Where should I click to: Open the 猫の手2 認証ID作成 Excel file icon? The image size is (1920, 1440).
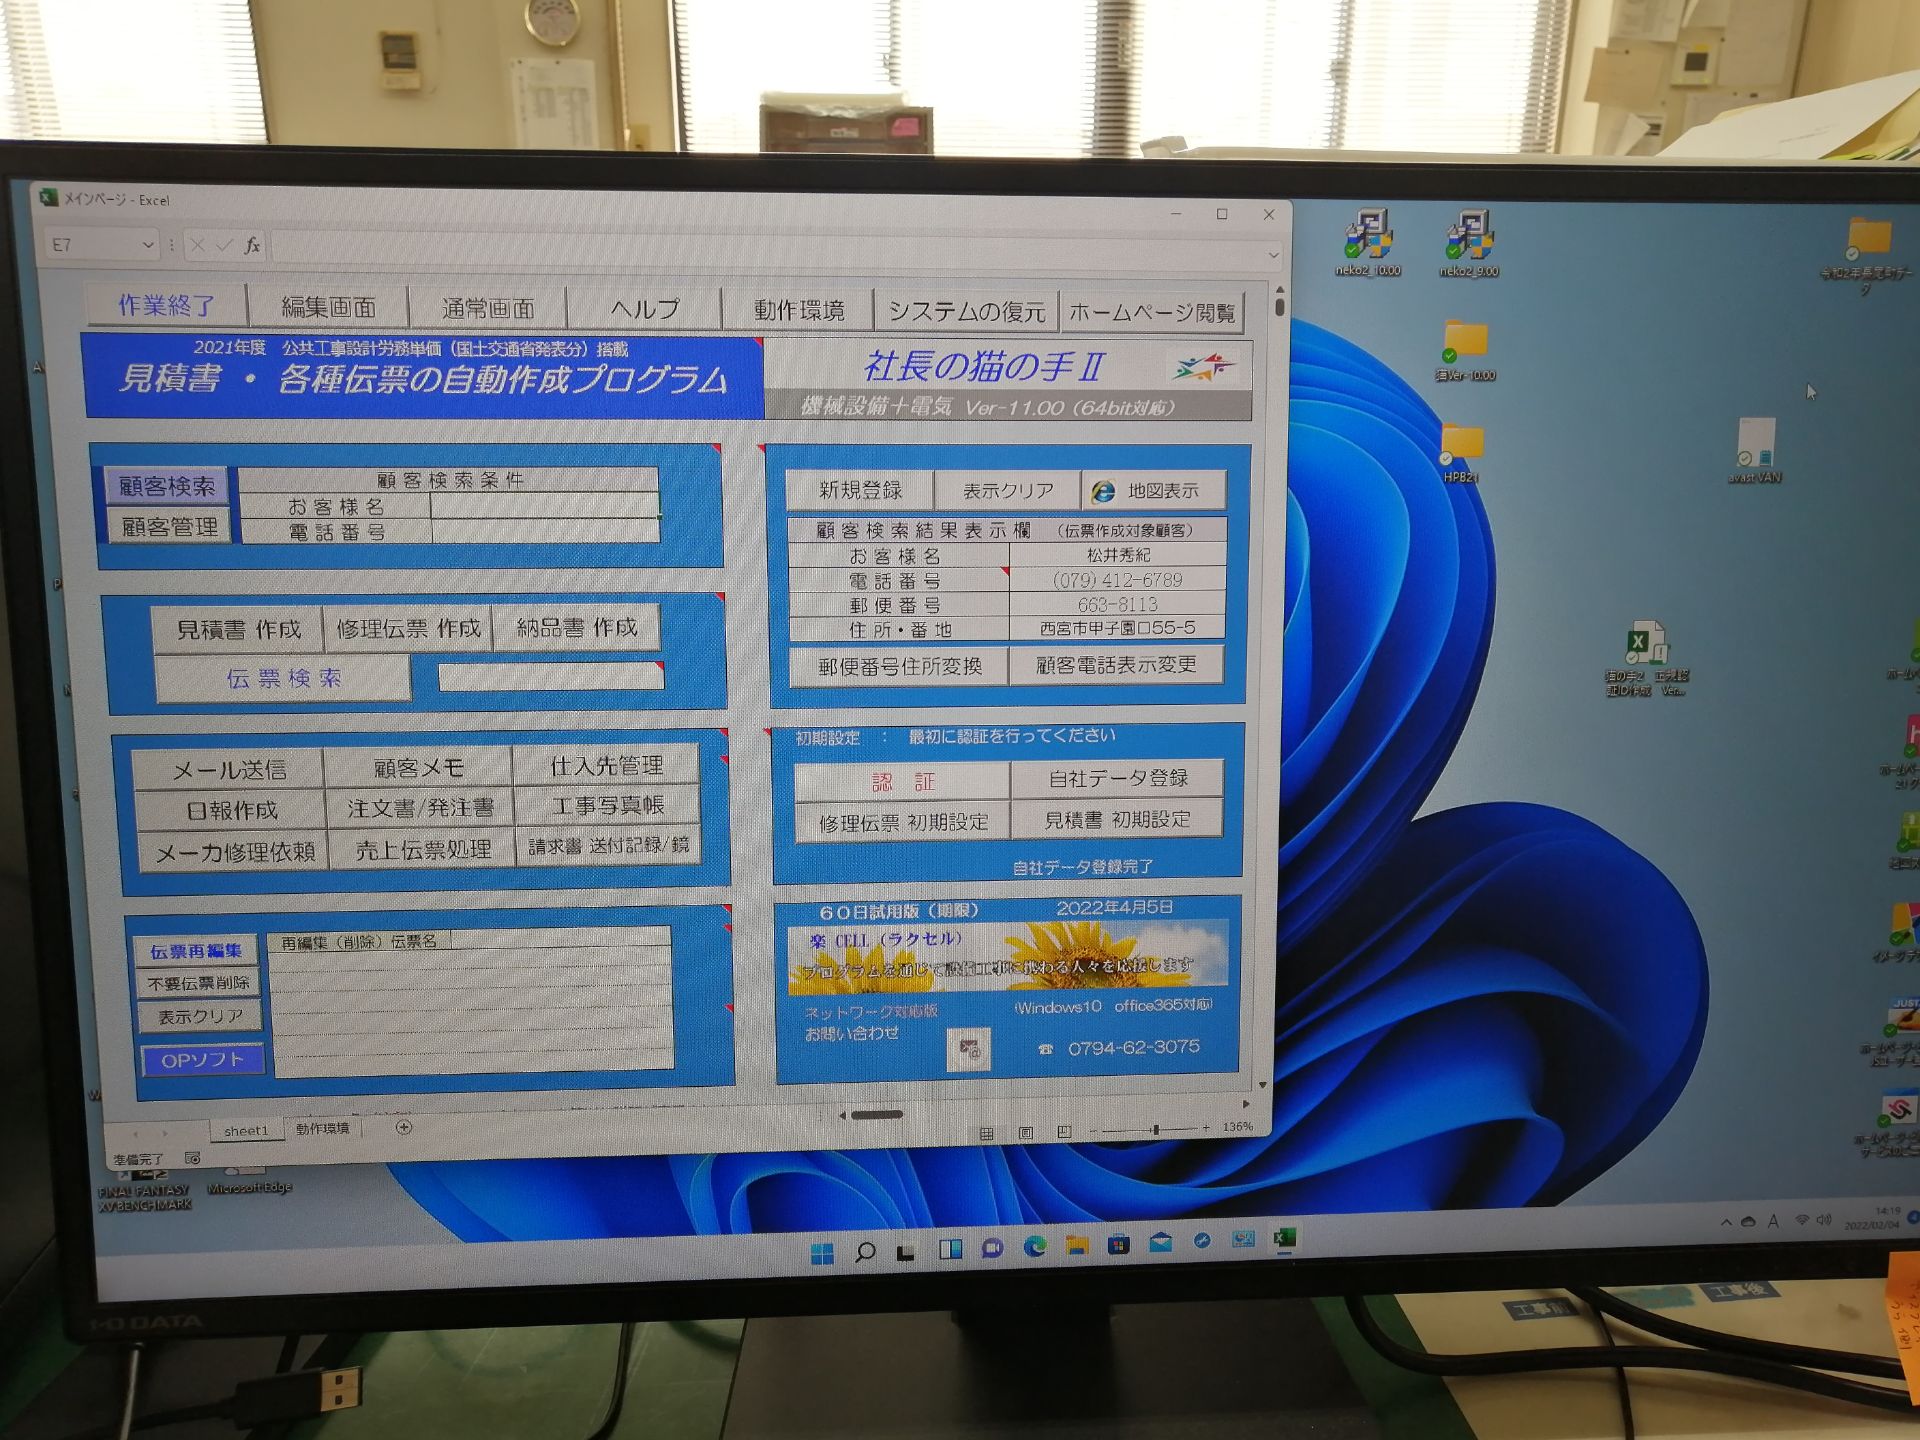pos(1646,658)
